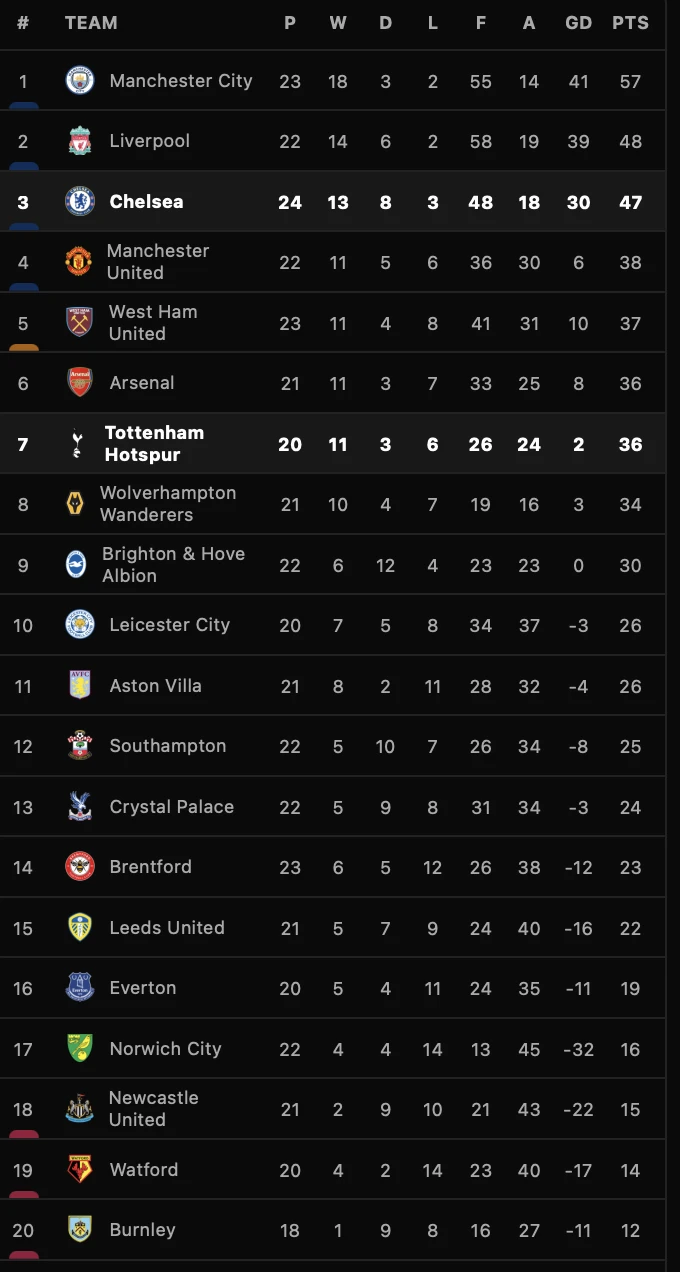
Task: Sort table by PTS column header
Action: 630,23
